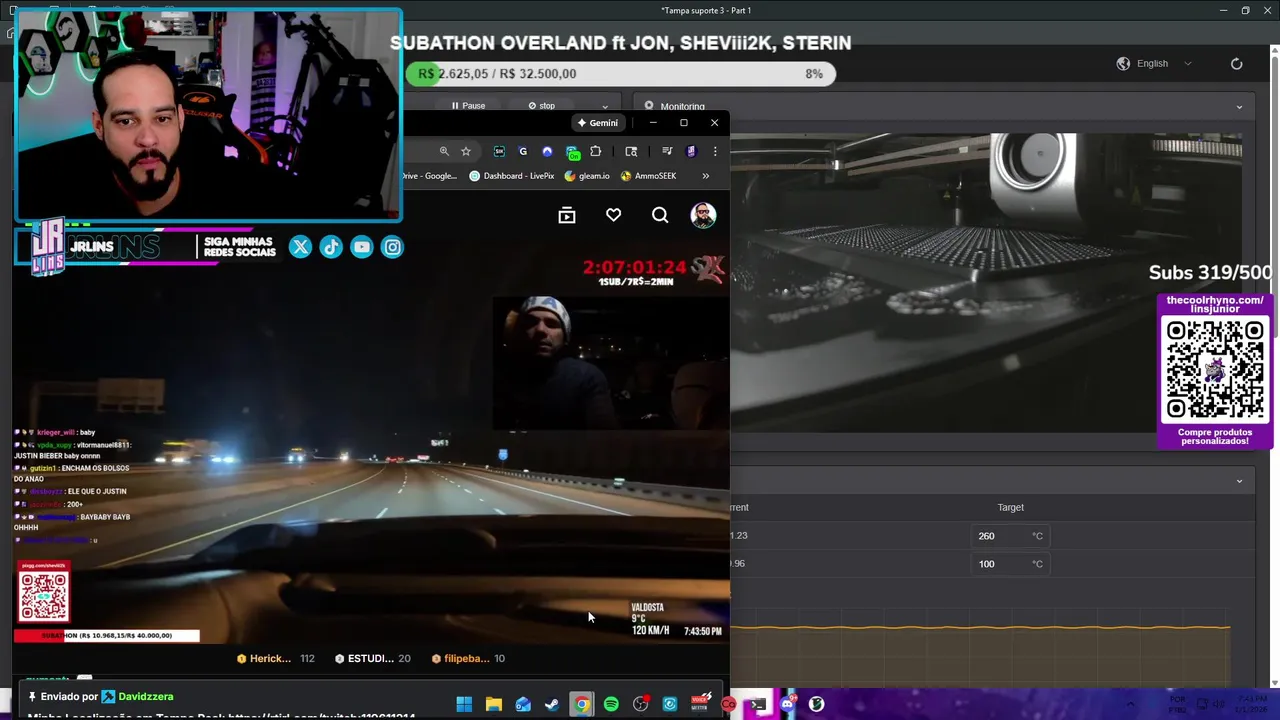Screen dimensions: 1280x720
Task: Open Chrome's media controls music icon
Action: [x=667, y=151]
